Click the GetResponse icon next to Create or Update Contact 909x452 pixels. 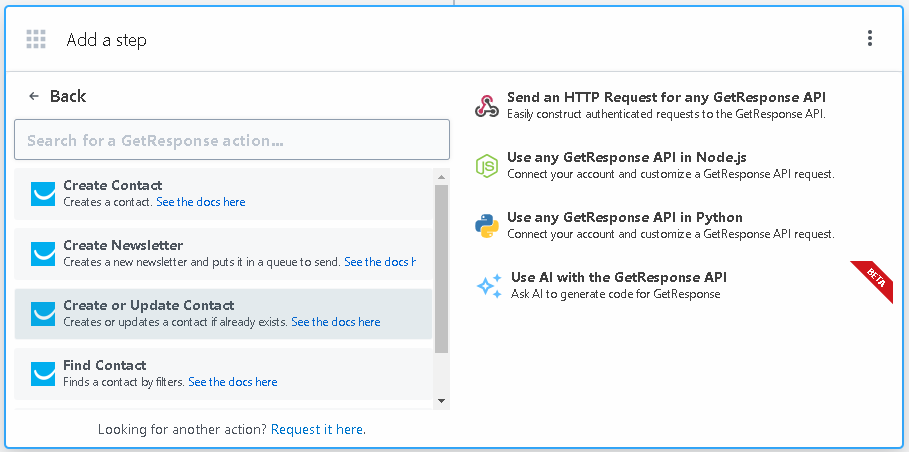click(x=43, y=314)
